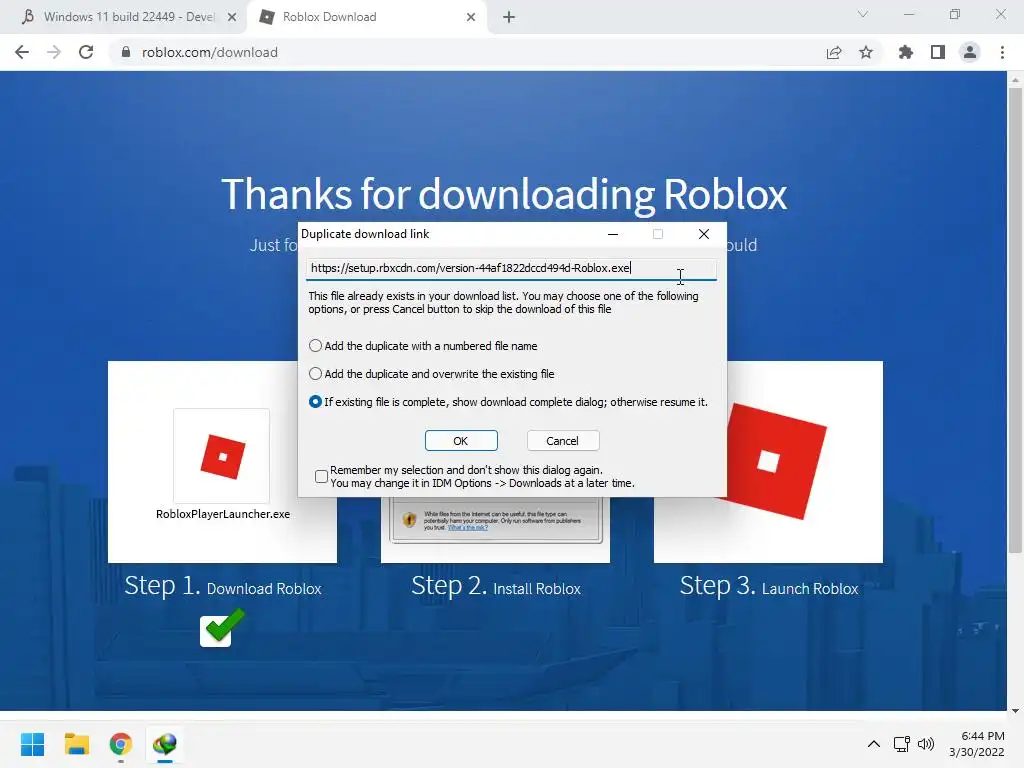Image resolution: width=1024 pixels, height=768 pixels.
Task: Click the RobloxPlayerLauncher.exe icon thumbnail
Action: [222, 456]
